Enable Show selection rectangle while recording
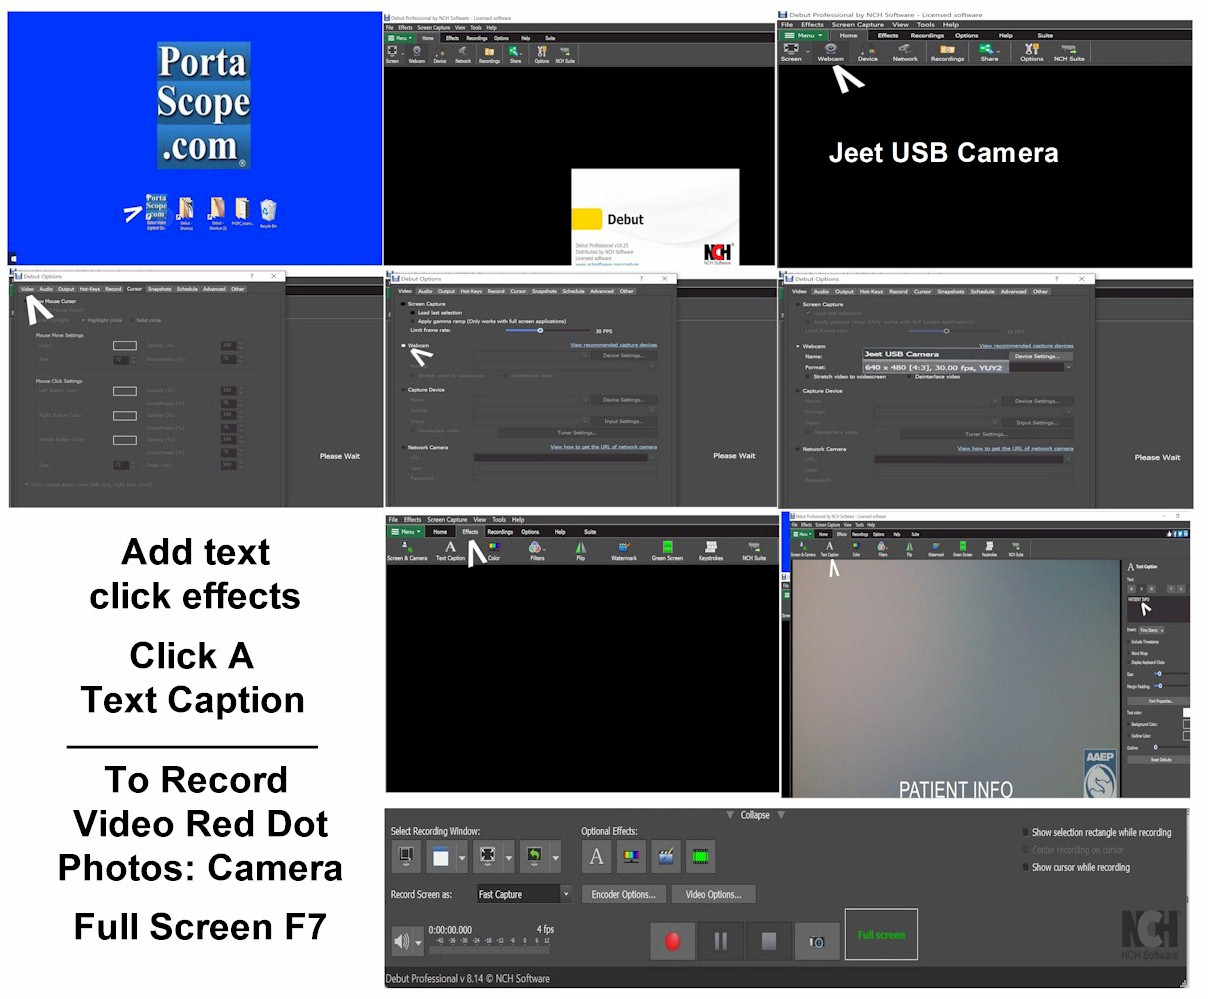 [x=1025, y=832]
